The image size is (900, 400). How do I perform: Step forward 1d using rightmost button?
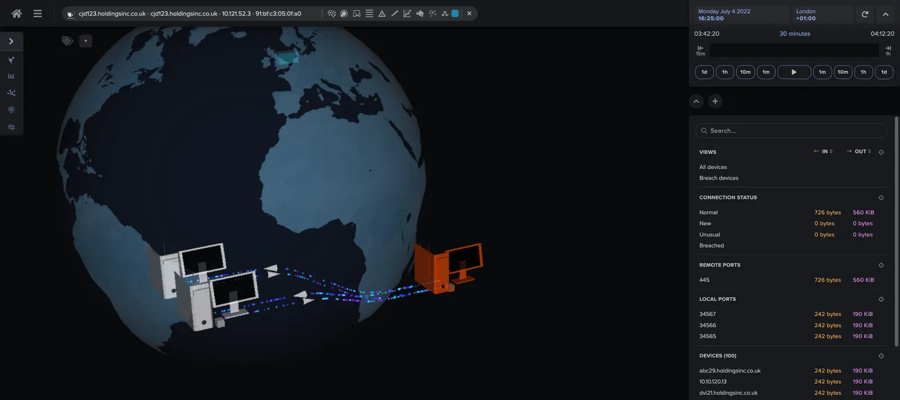(884, 72)
